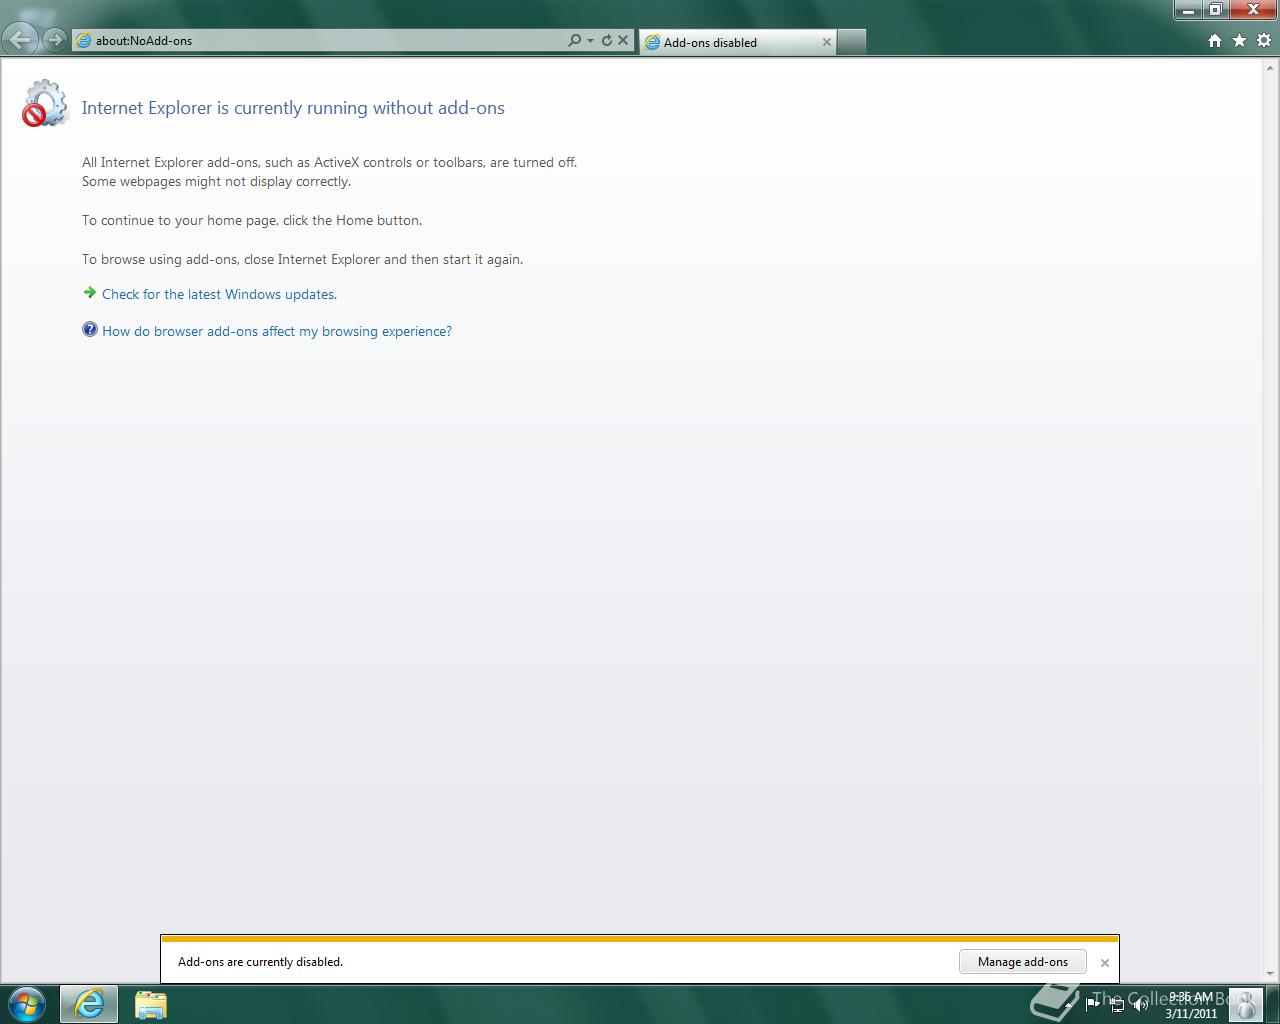Click the address bar Internet Explorer page icon
Screen dimensions: 1280x1024
pyautogui.click(x=84, y=41)
